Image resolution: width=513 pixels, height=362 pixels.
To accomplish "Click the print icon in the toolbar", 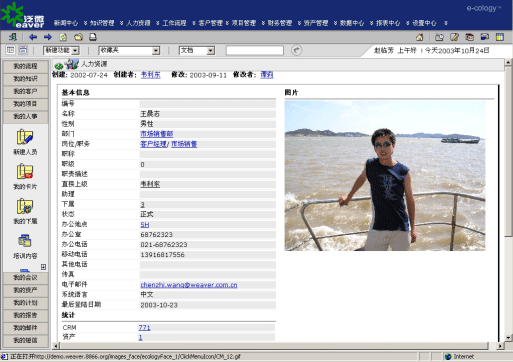I will pos(93,37).
